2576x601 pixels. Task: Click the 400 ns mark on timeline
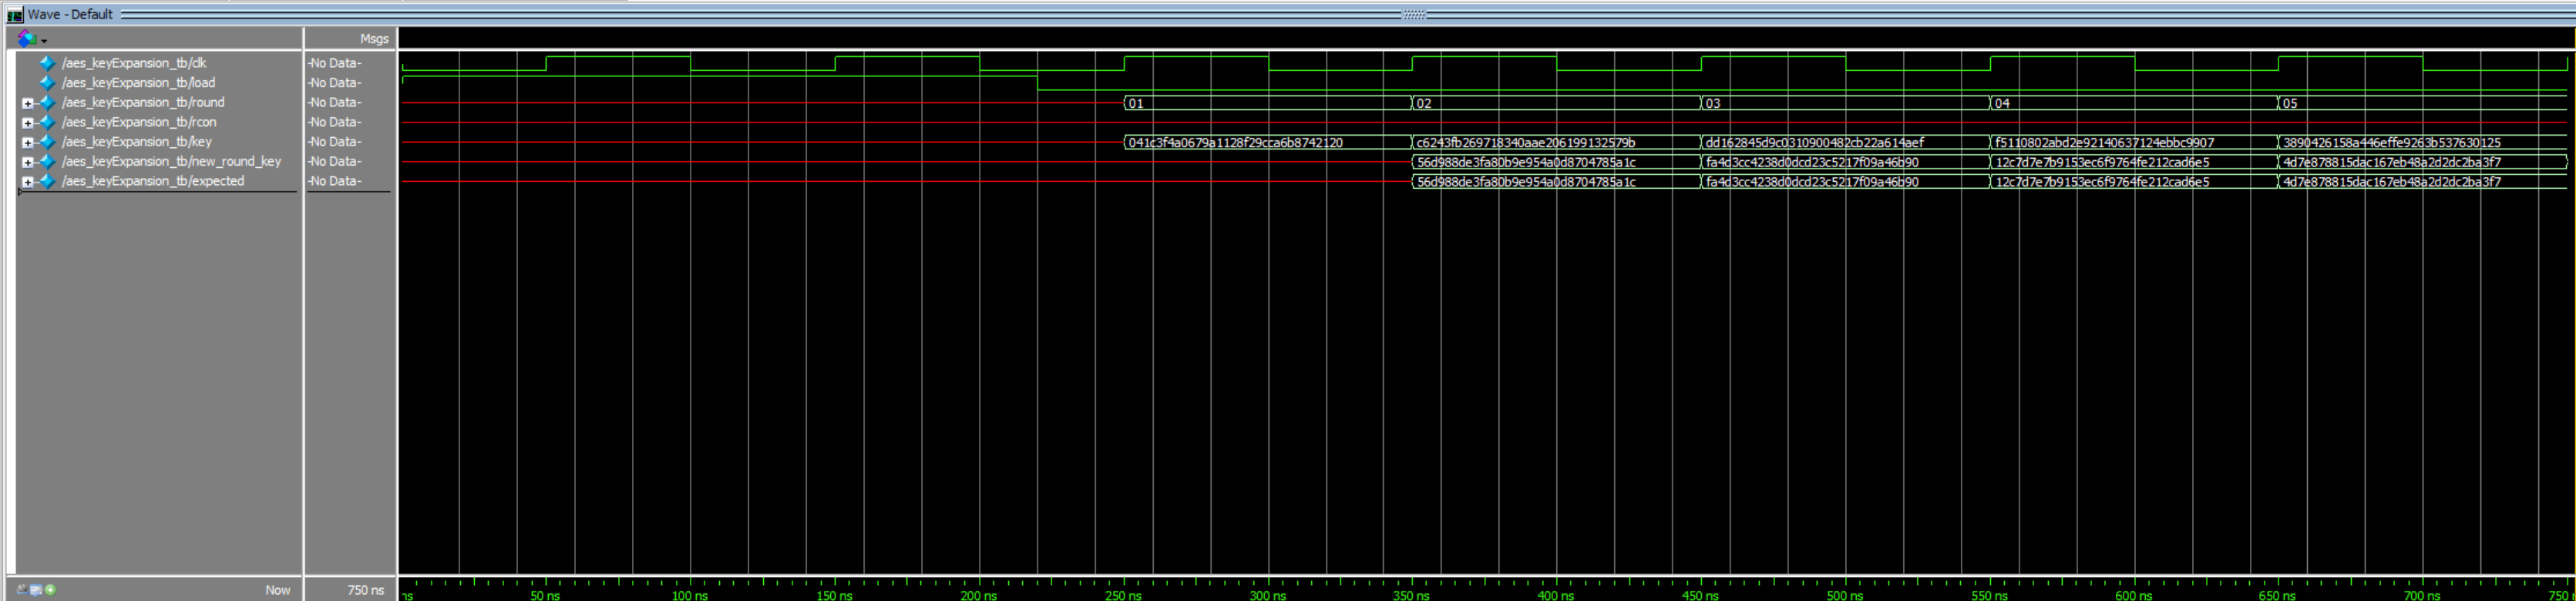(1555, 595)
